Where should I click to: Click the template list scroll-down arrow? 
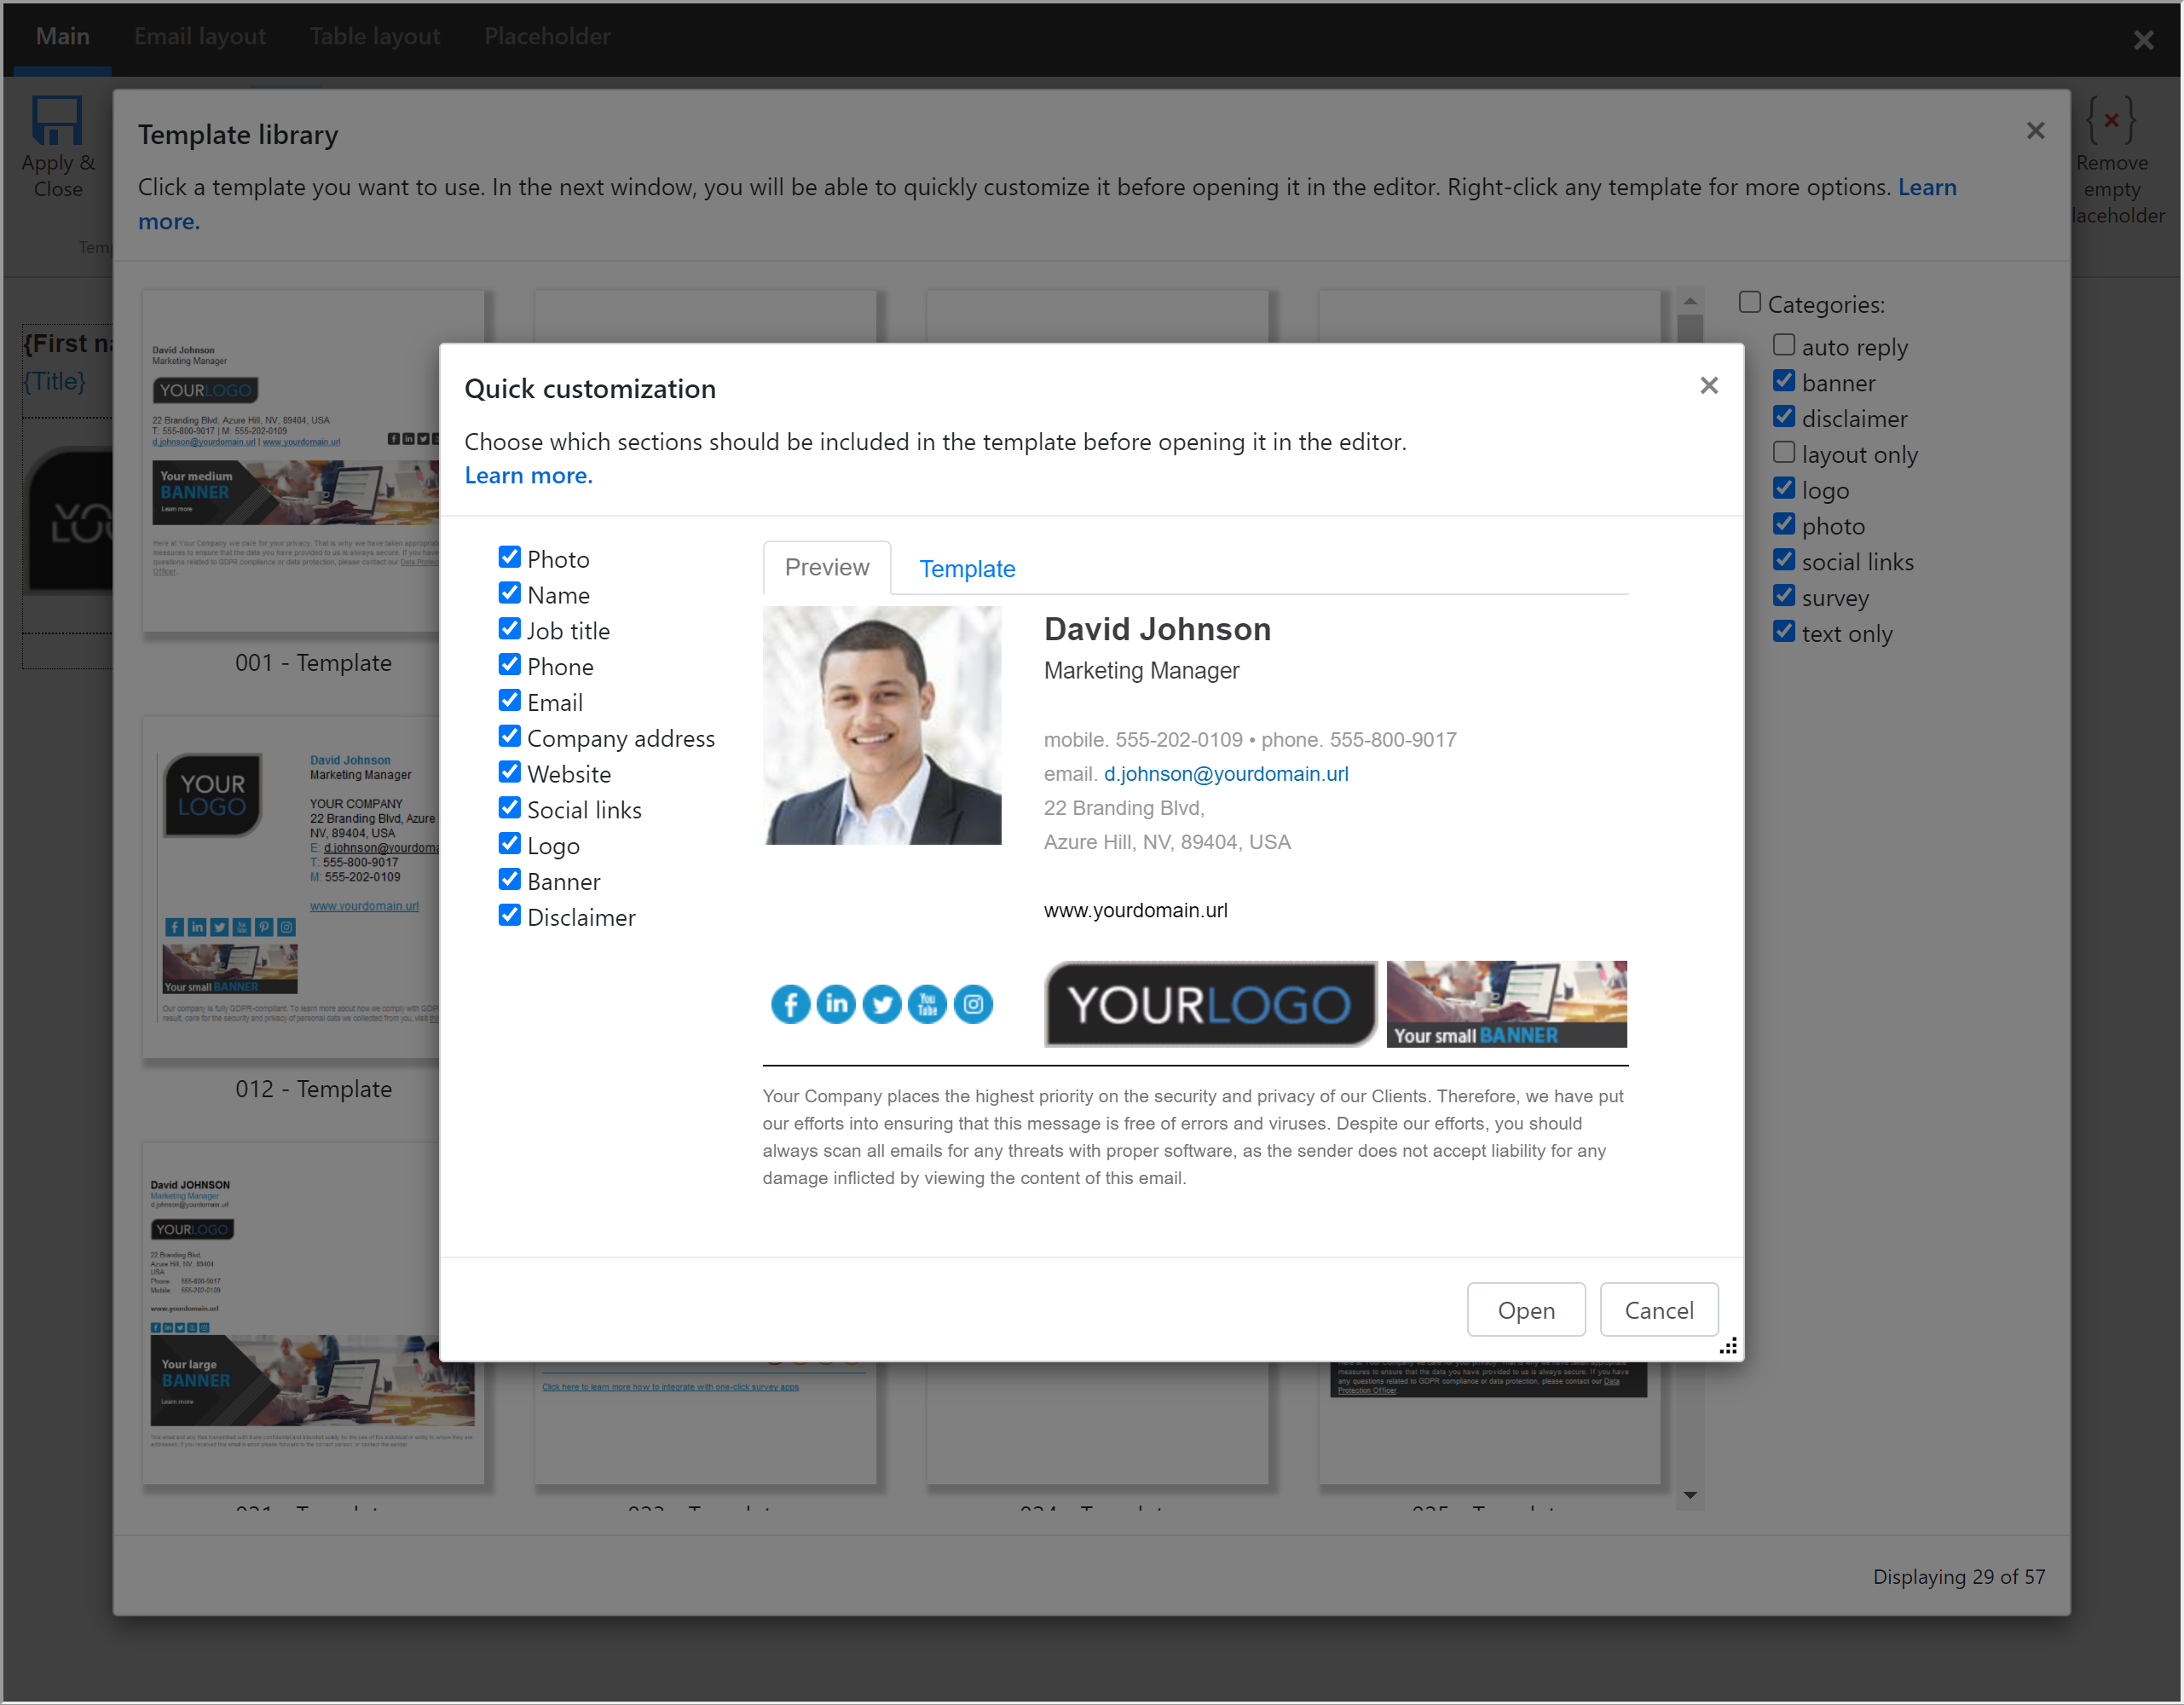click(1690, 1495)
